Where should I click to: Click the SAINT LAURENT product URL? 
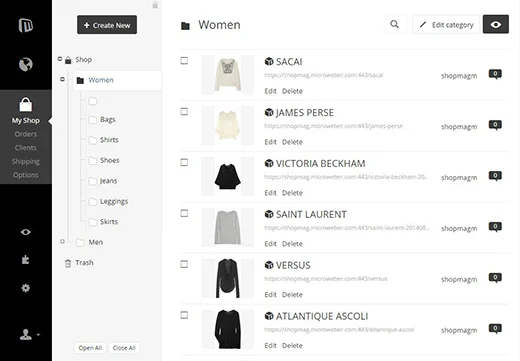pos(347,228)
